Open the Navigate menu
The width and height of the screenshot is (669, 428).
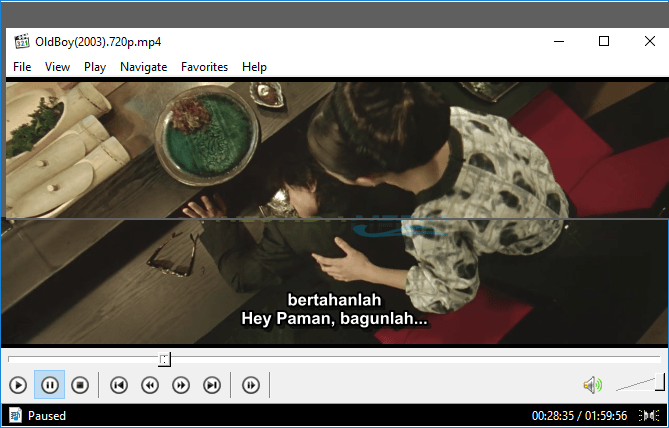[x=143, y=67]
